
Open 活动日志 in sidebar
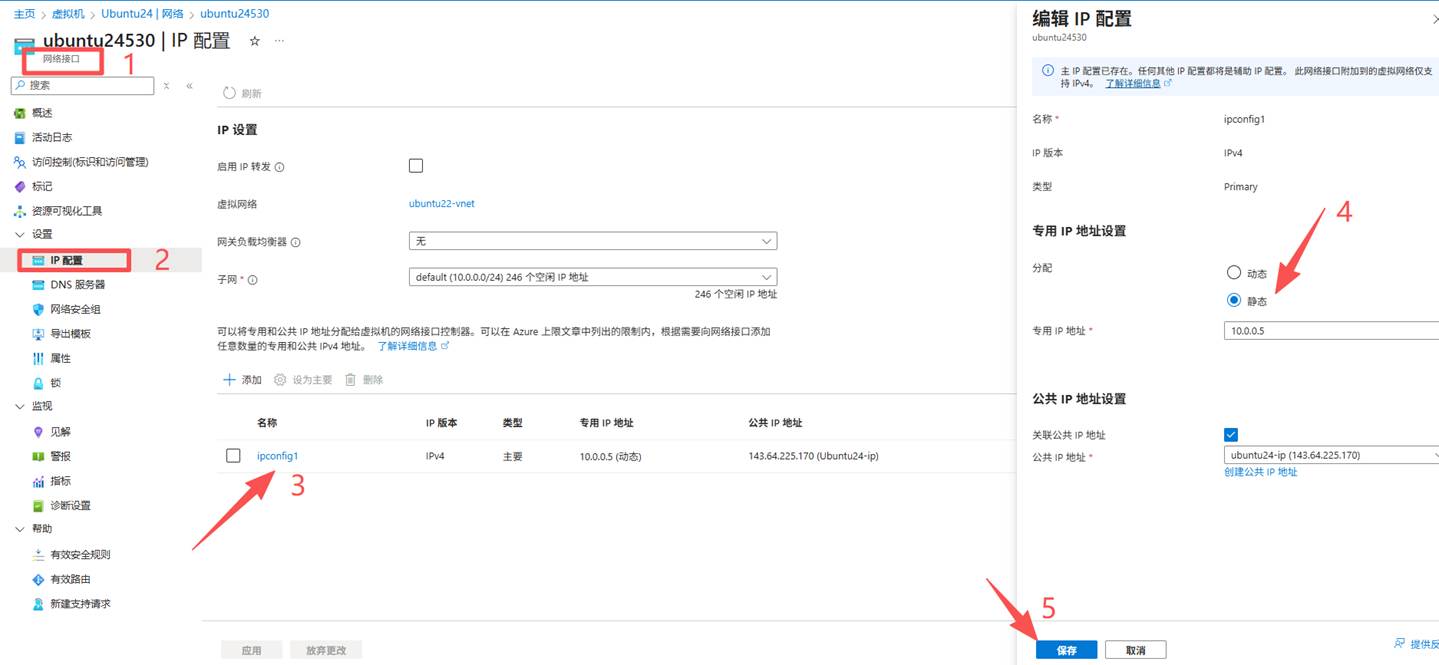point(51,137)
